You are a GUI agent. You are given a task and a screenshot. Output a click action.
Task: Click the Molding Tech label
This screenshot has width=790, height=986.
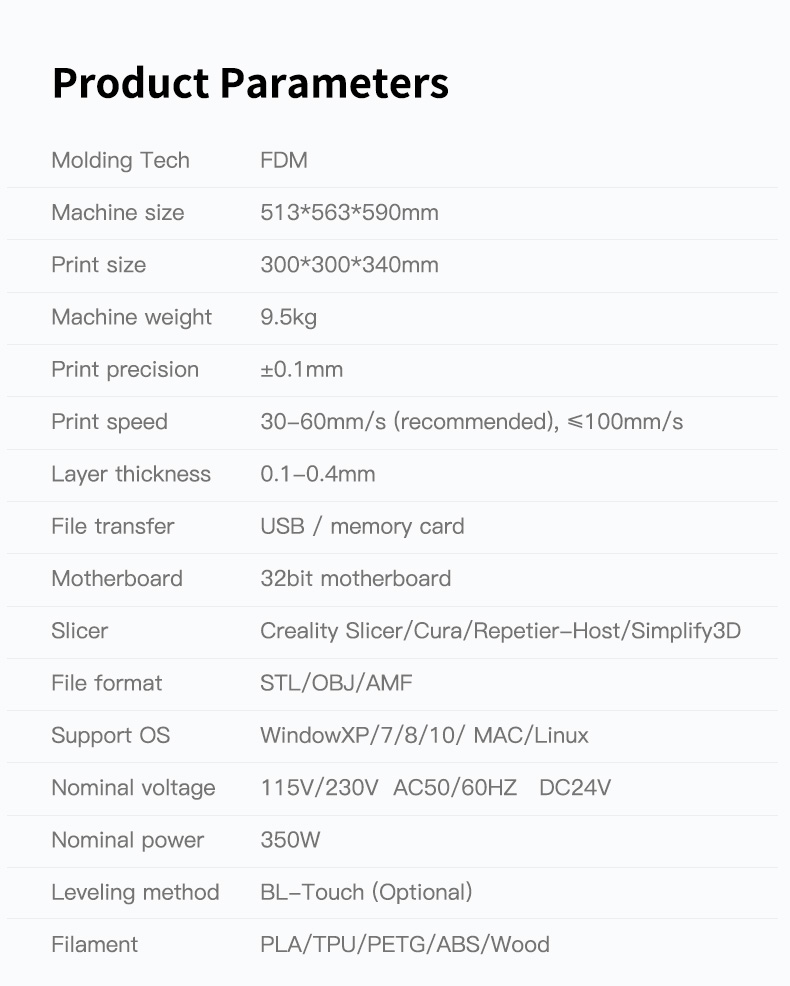[120, 161]
